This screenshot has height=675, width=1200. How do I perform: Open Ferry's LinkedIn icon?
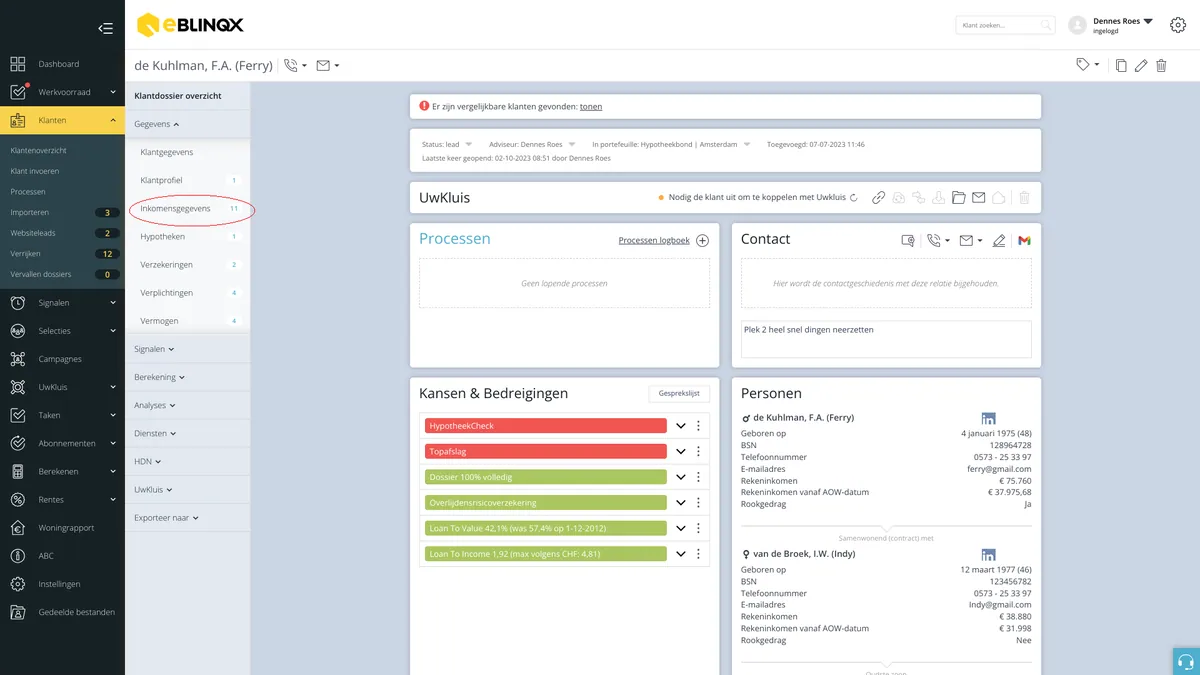988,418
